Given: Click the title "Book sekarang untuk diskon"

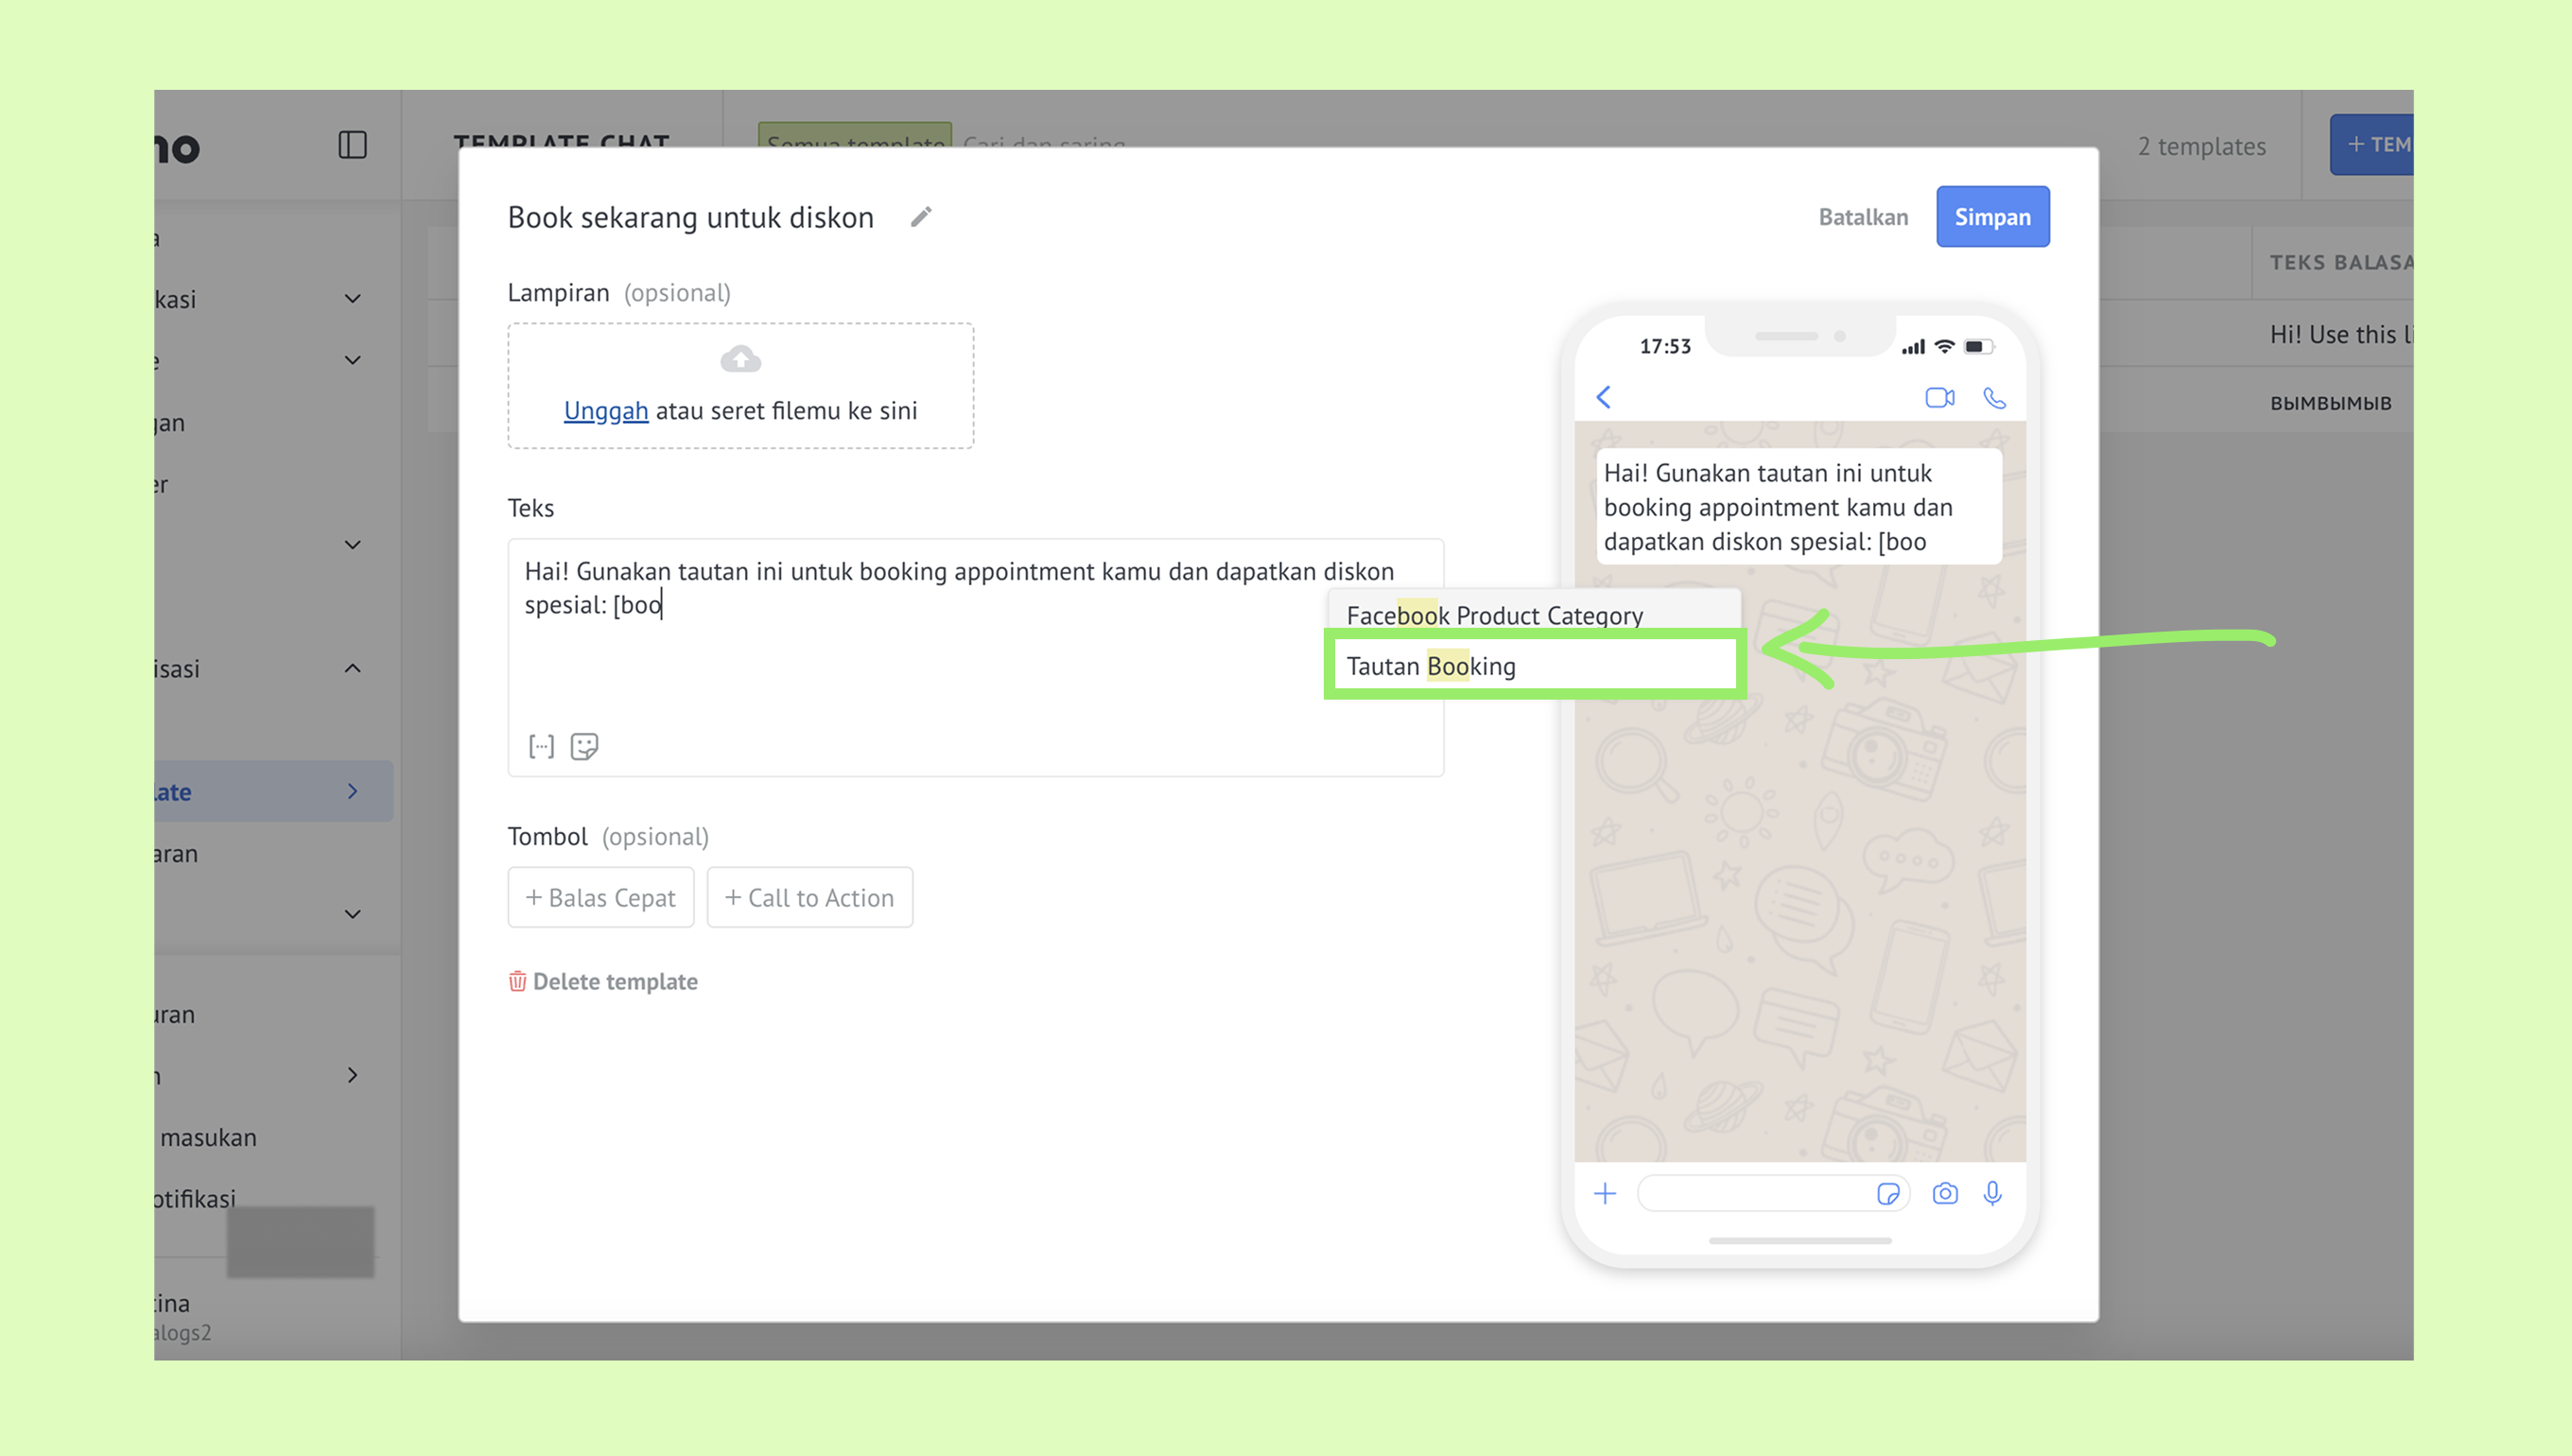Looking at the screenshot, I should [690, 217].
